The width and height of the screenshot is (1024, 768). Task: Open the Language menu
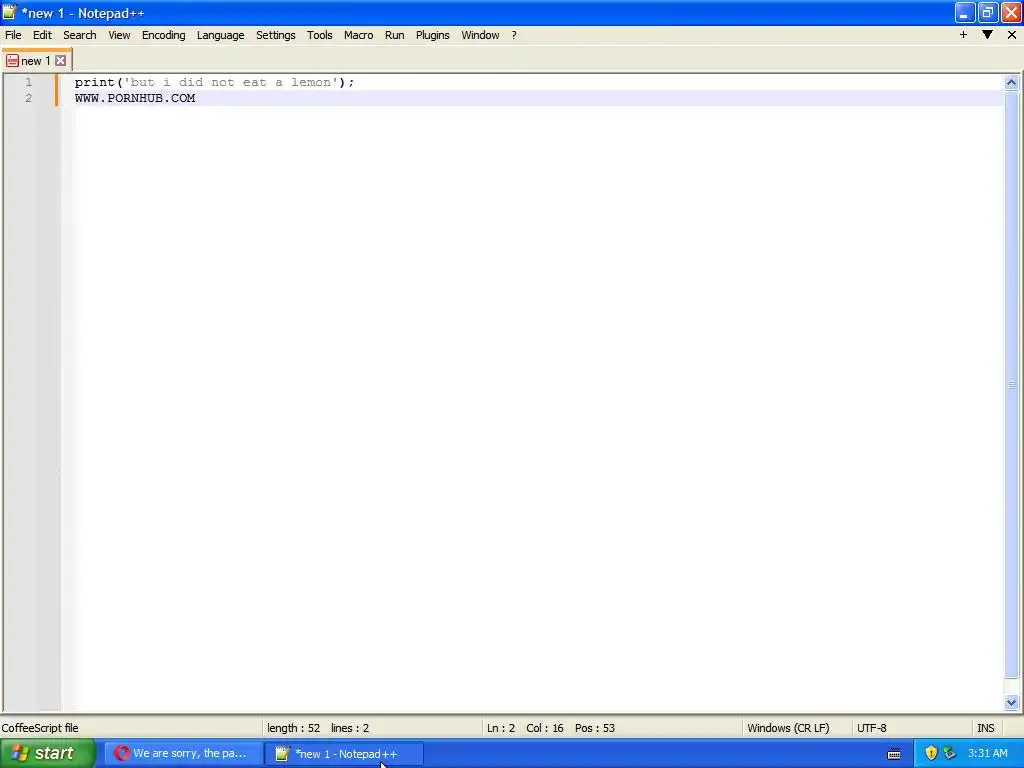tap(220, 35)
